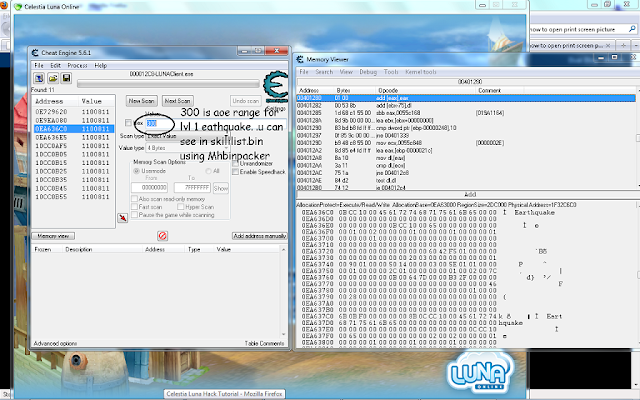Open the File menu in Cheat Engine

pyautogui.click(x=39, y=65)
